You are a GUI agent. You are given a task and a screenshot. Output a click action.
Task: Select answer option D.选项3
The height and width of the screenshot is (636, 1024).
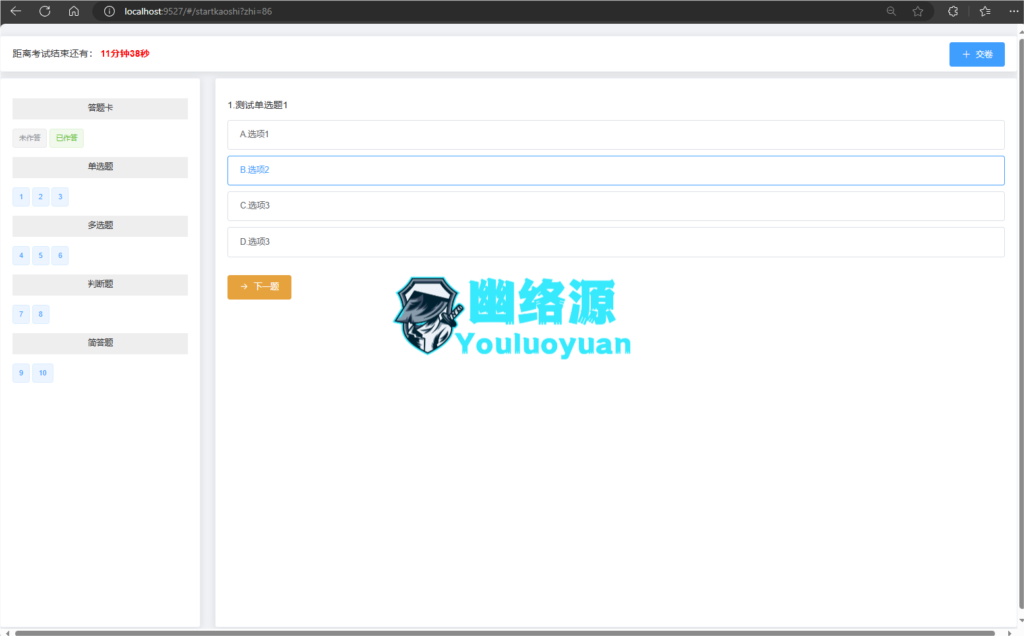tap(616, 242)
